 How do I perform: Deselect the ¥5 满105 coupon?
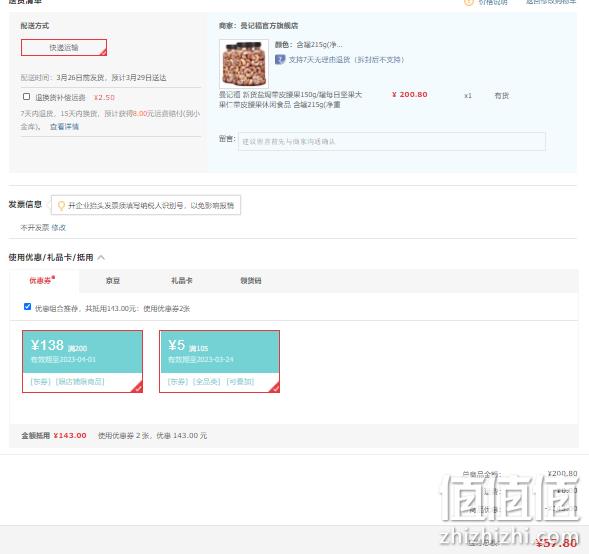[219, 361]
